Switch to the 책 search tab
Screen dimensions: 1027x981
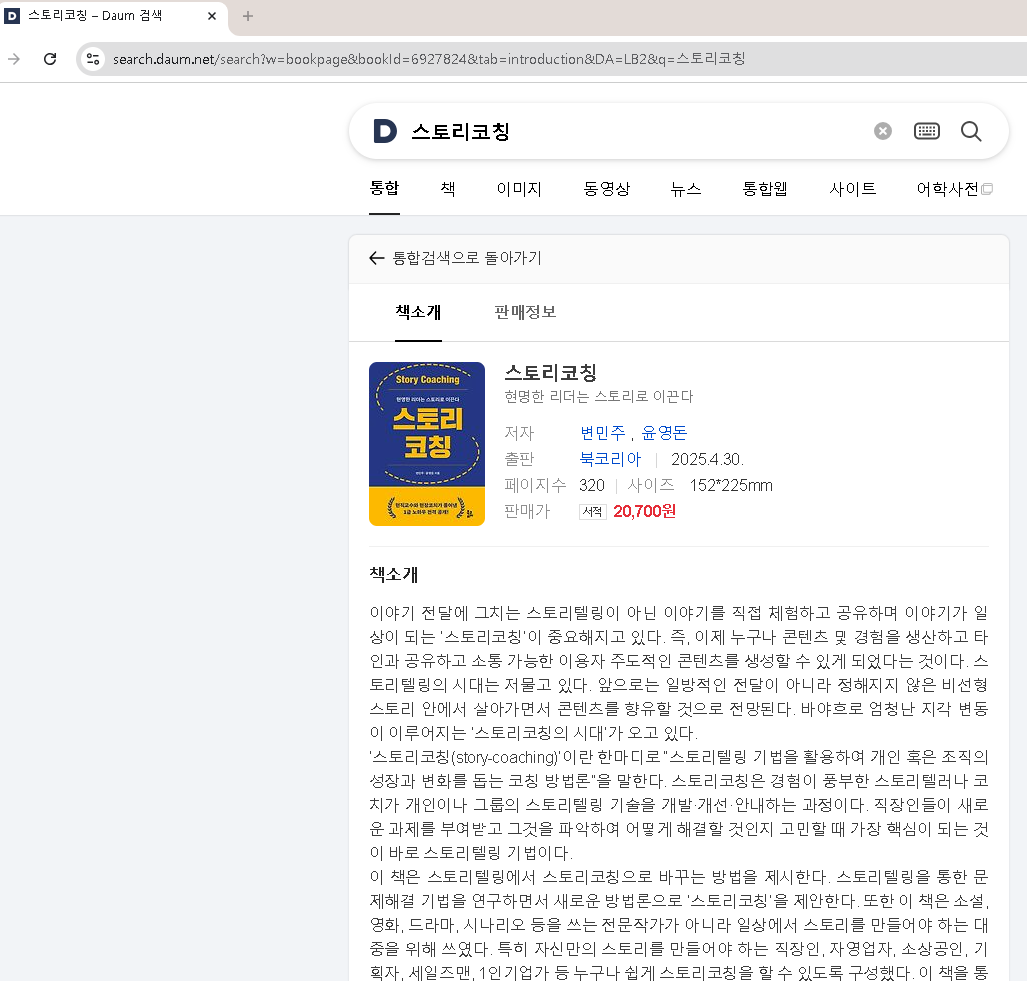click(x=447, y=189)
